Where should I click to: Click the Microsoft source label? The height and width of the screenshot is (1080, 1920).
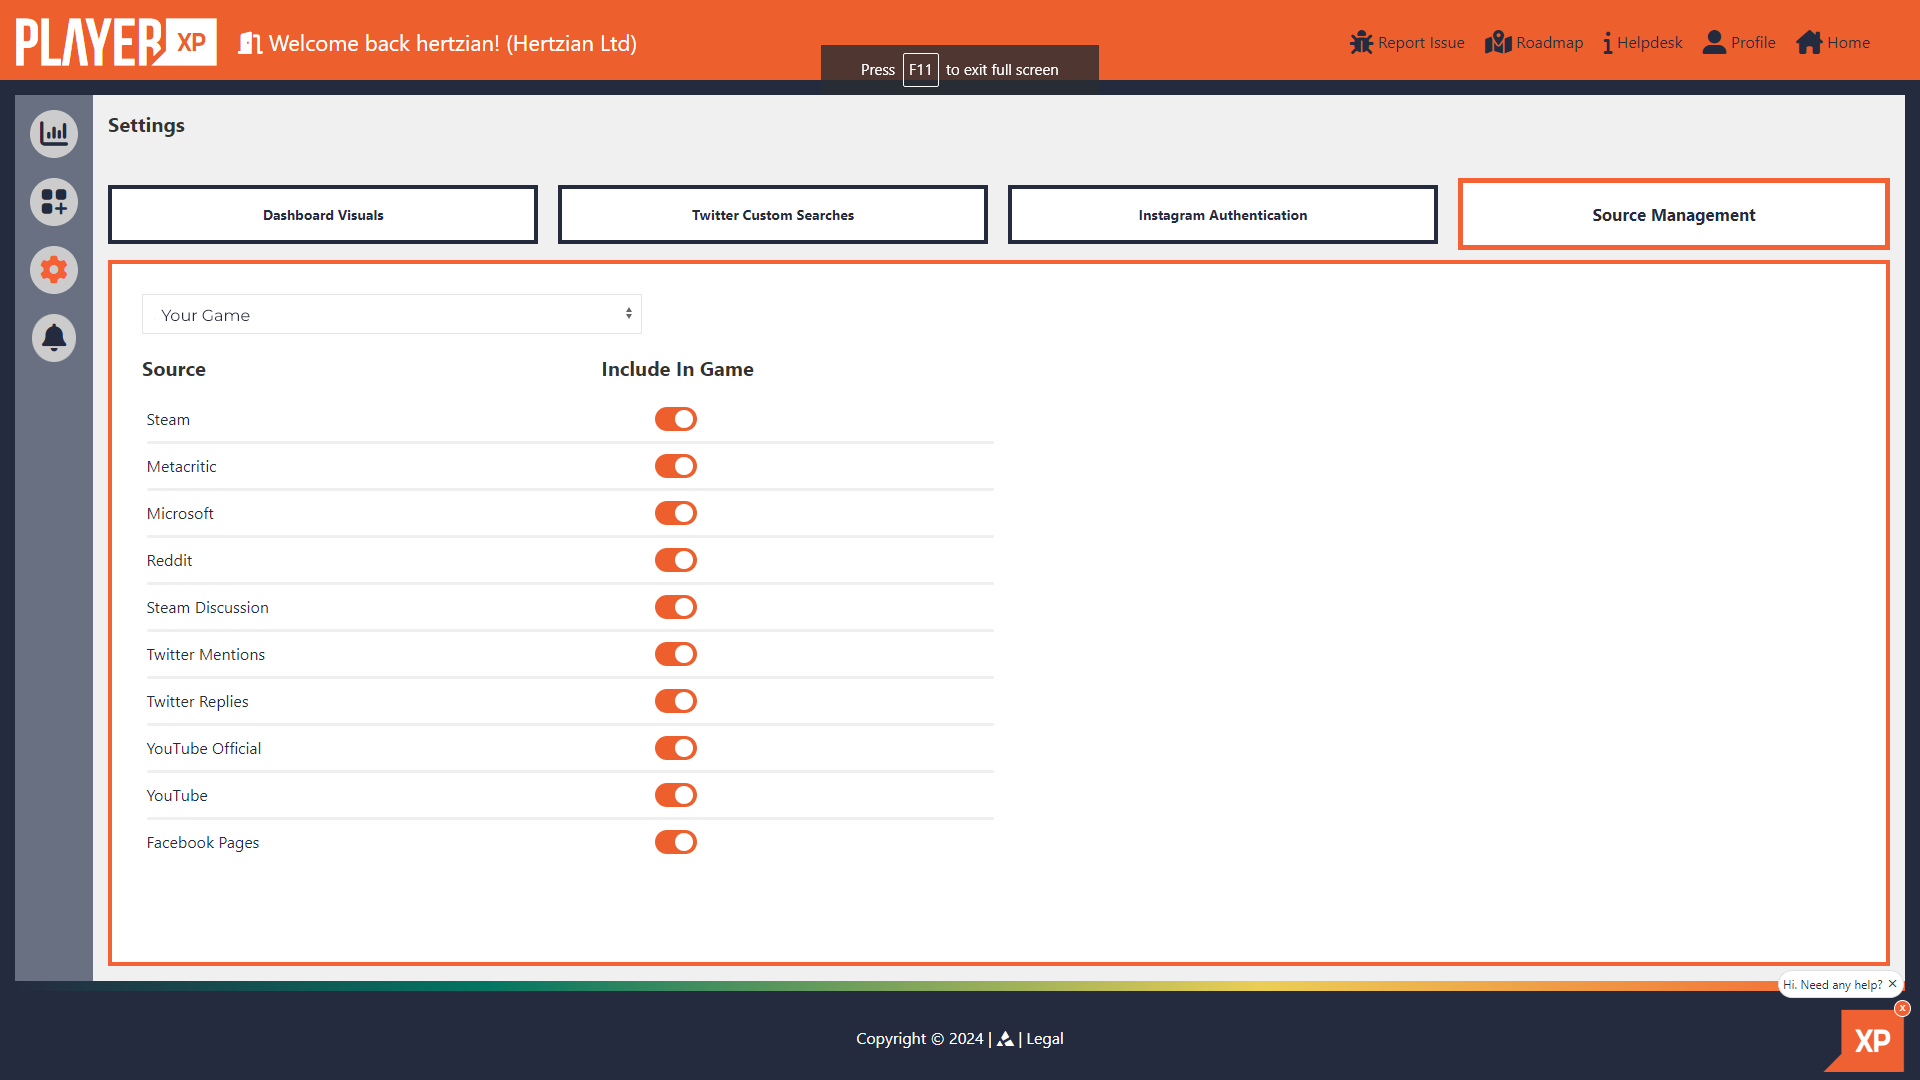click(180, 514)
